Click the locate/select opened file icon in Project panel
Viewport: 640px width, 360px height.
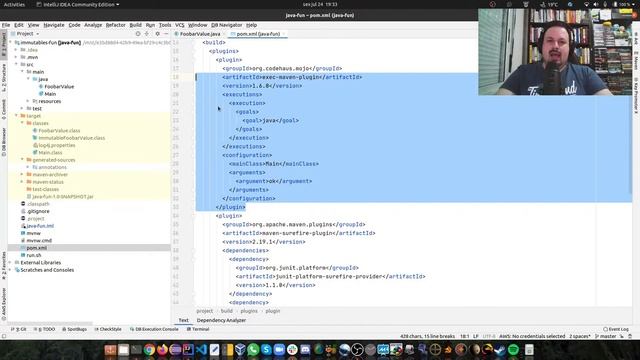(138, 34)
